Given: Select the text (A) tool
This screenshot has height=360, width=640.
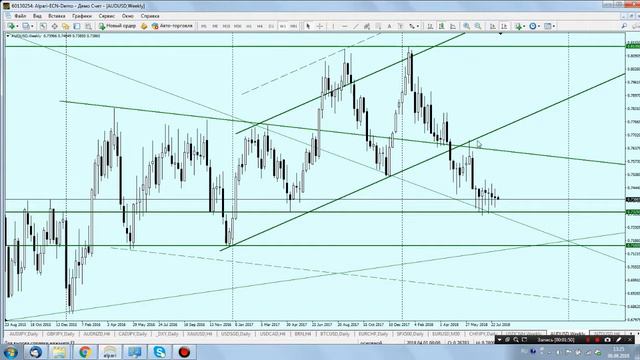Looking at the screenshot, I should (x=389, y=26).
